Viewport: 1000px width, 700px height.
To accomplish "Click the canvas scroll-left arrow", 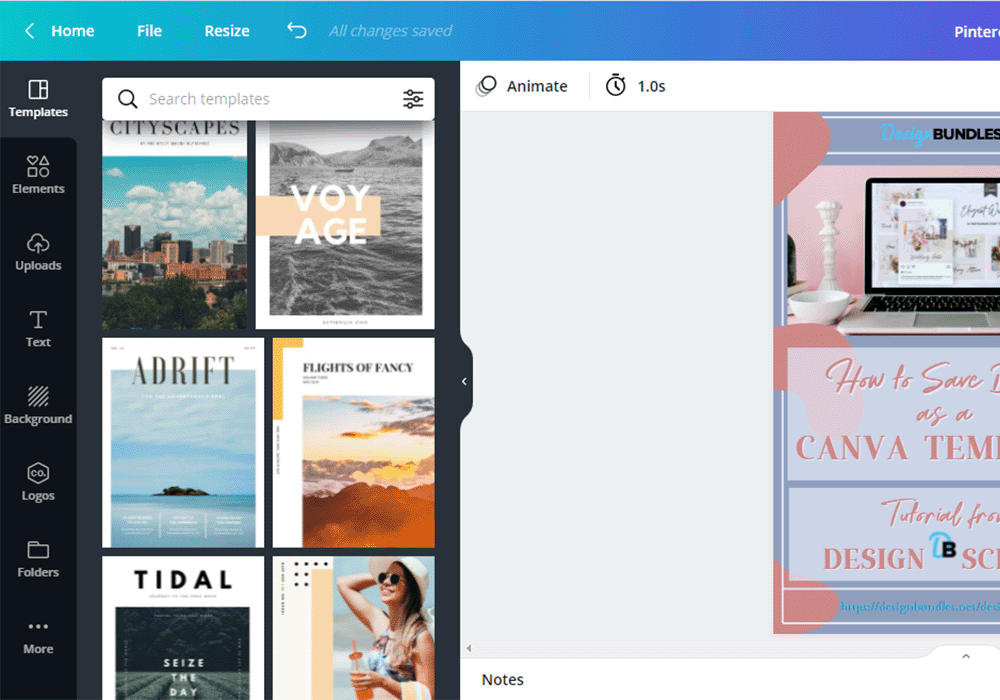I will 469,648.
